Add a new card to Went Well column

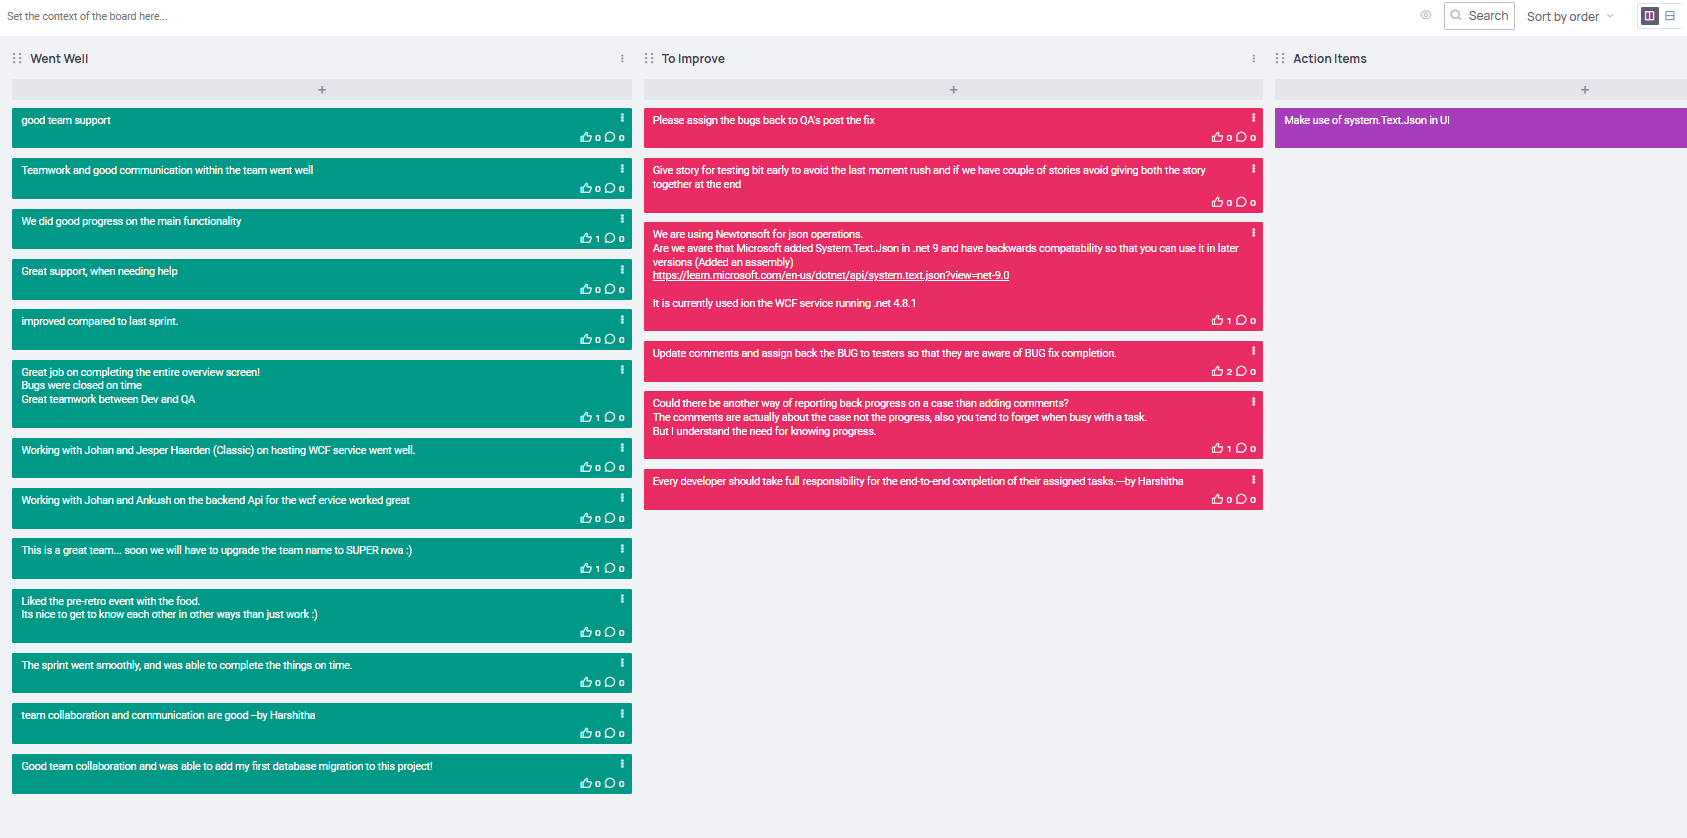(322, 90)
